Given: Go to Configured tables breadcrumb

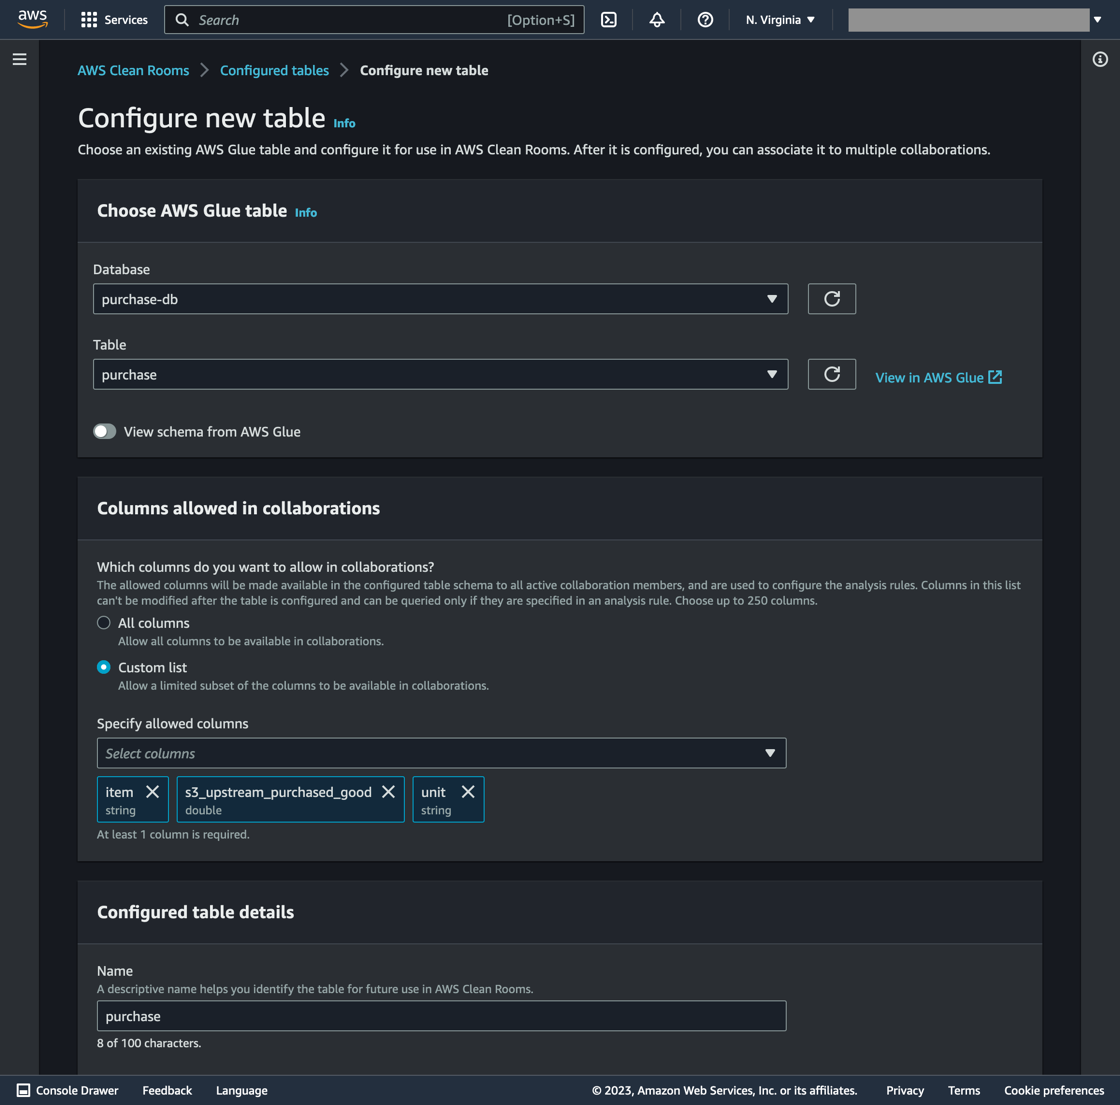Looking at the screenshot, I should pos(273,70).
